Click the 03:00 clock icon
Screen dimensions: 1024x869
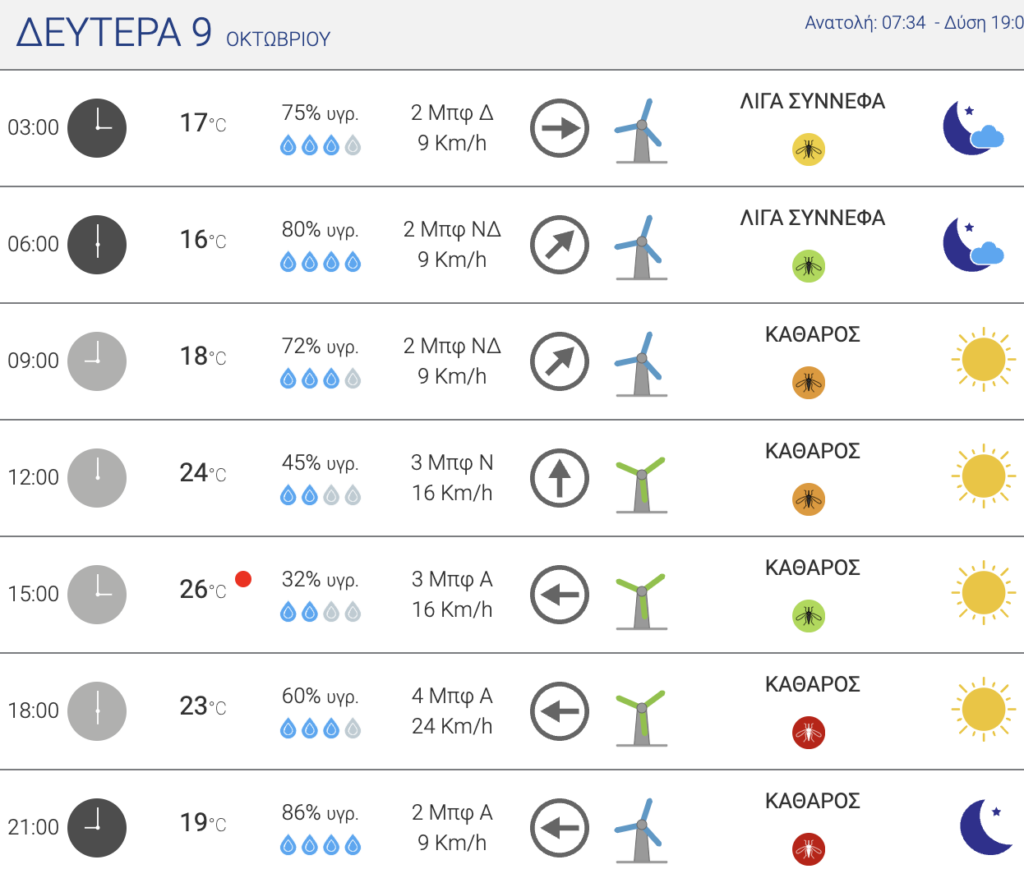pyautogui.click(x=97, y=128)
